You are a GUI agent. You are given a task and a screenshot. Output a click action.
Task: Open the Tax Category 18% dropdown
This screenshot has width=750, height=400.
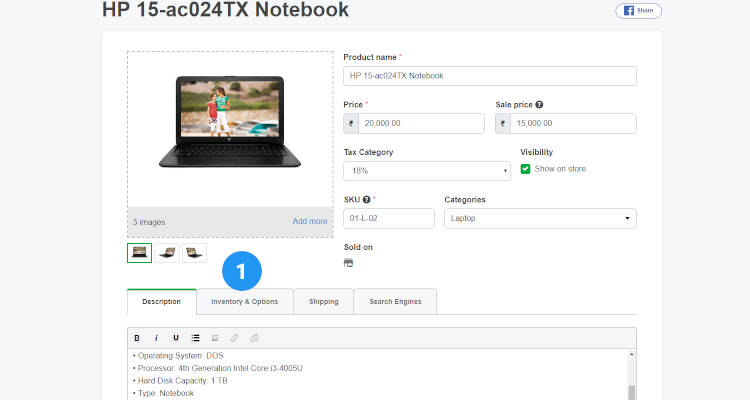click(427, 171)
